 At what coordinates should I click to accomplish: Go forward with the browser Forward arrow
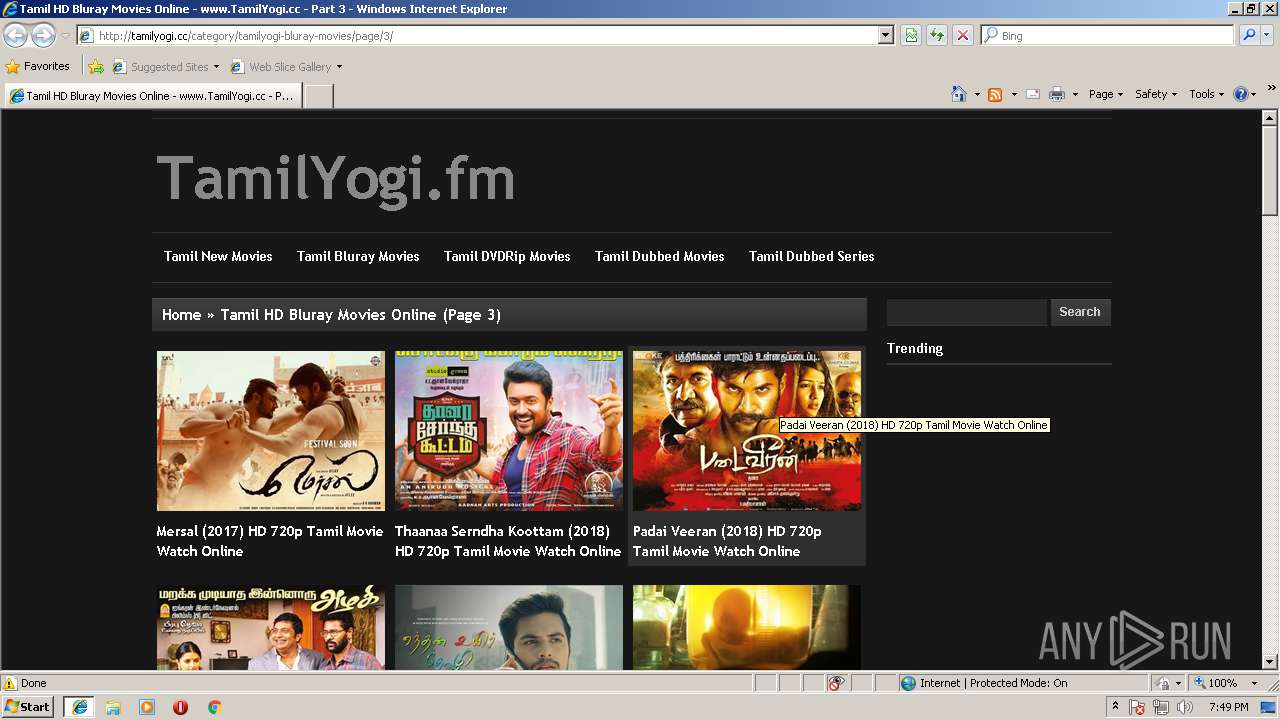click(x=43, y=35)
